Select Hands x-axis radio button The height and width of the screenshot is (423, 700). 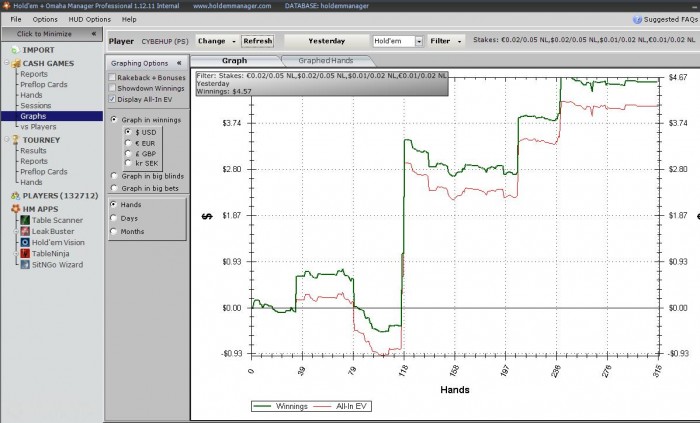(x=113, y=204)
